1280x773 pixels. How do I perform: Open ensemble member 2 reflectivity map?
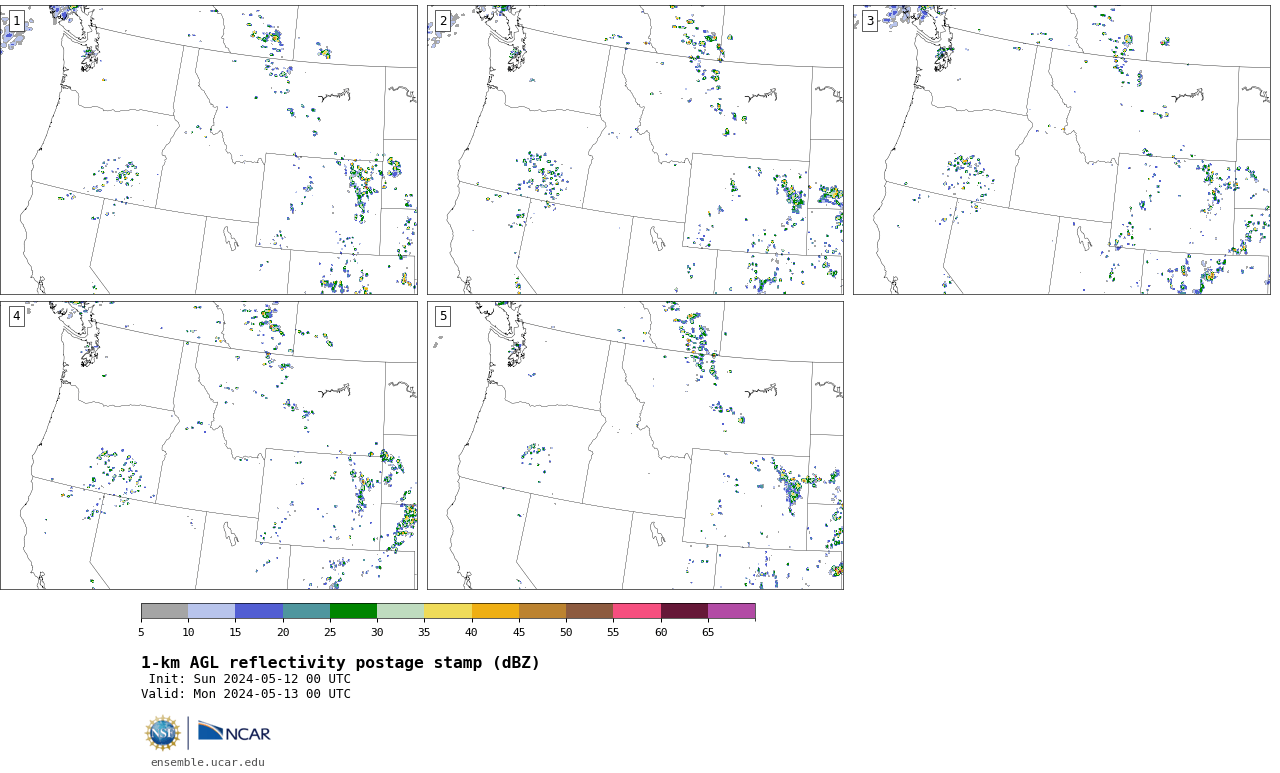click(x=635, y=150)
